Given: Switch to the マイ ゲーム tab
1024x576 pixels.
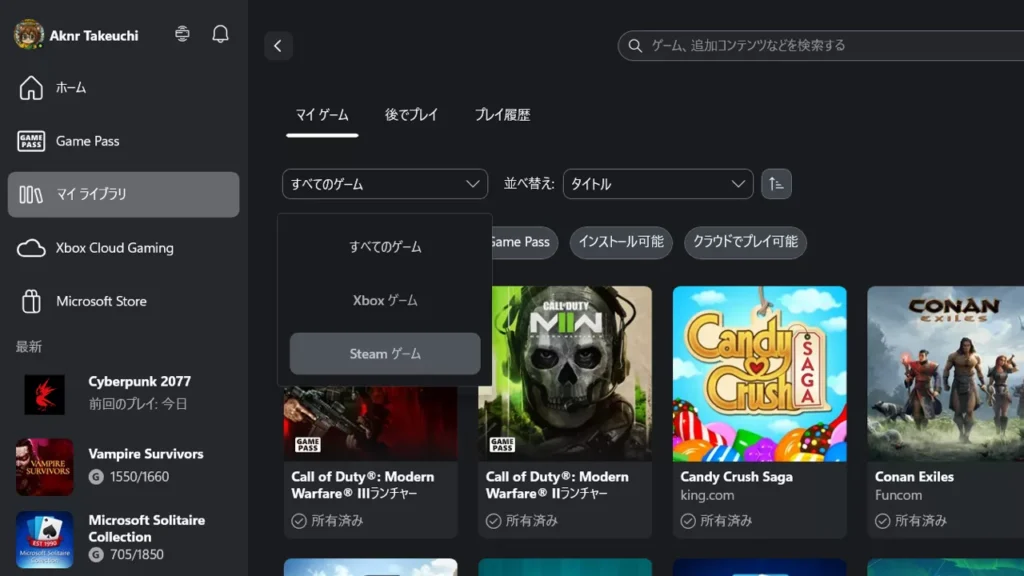Looking at the screenshot, I should pyautogui.click(x=322, y=115).
